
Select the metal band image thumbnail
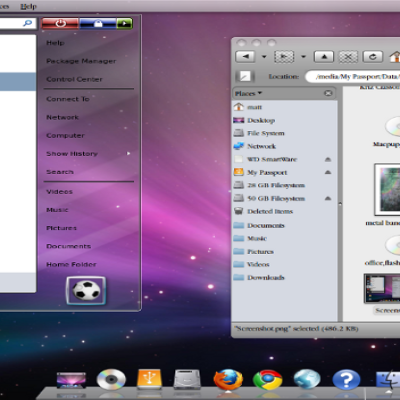[387, 190]
